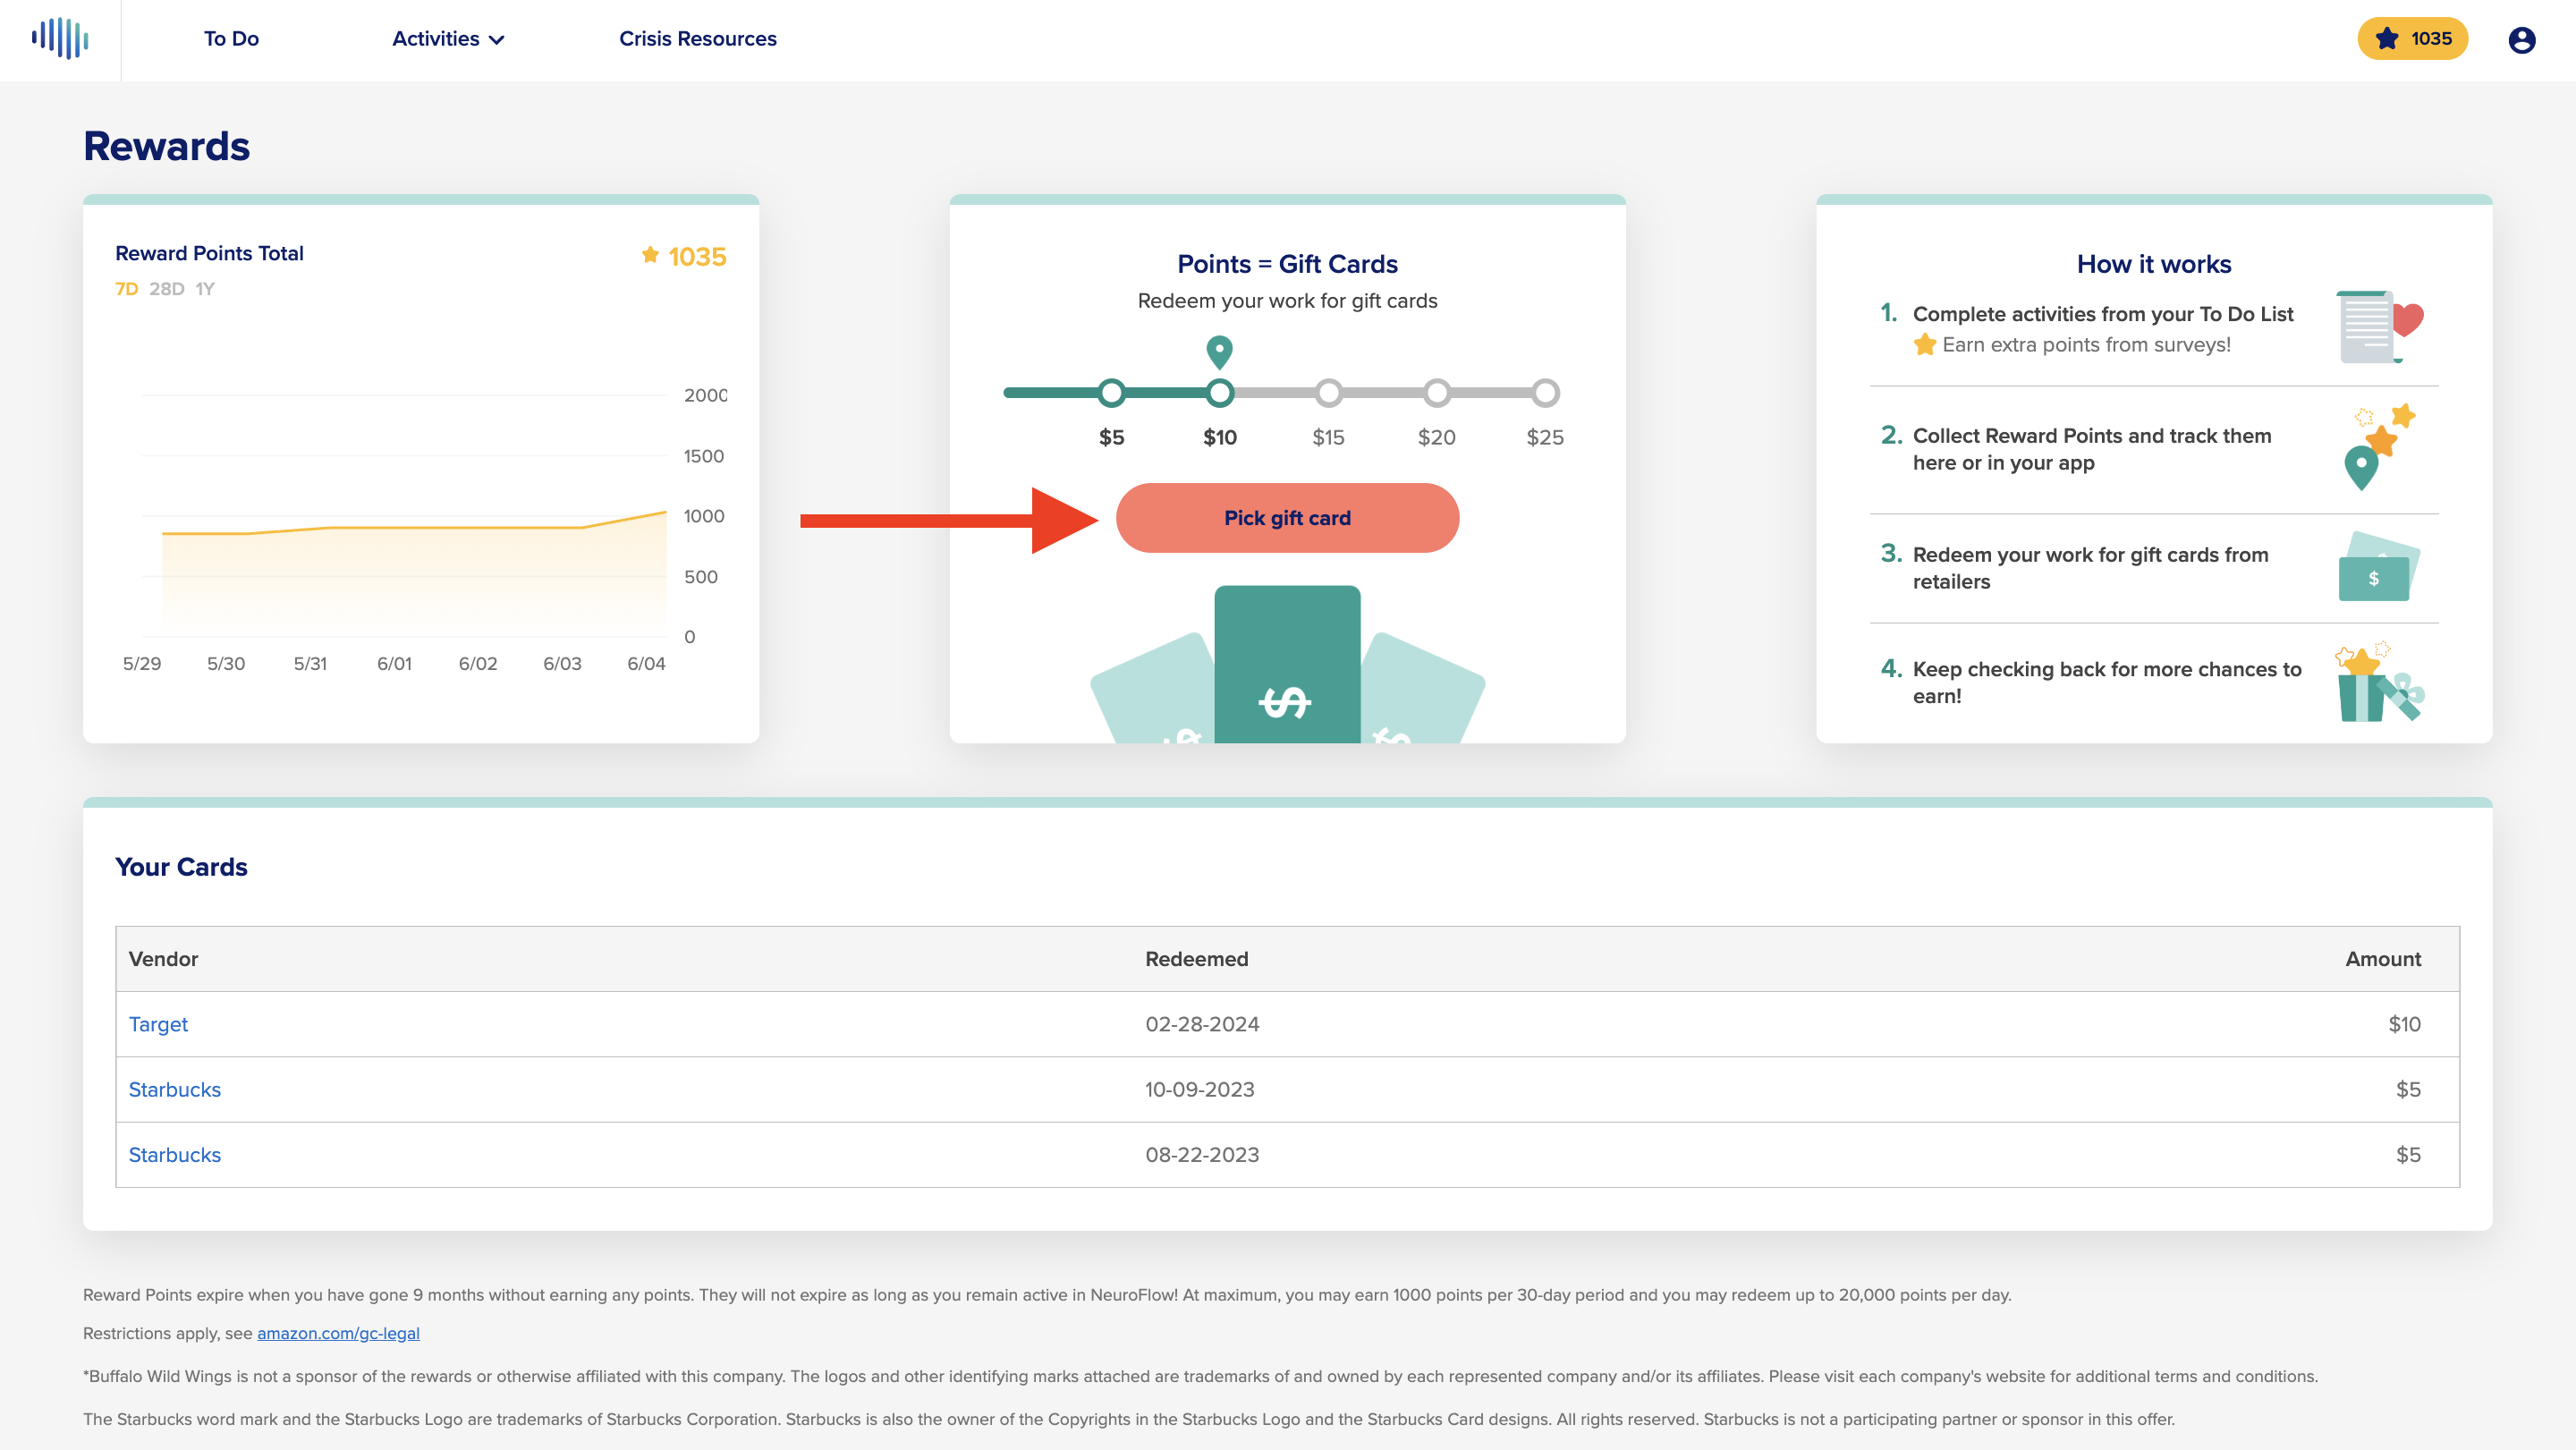Select the $15 milestone on progress bar
The height and width of the screenshot is (1450, 2576).
tap(1328, 393)
